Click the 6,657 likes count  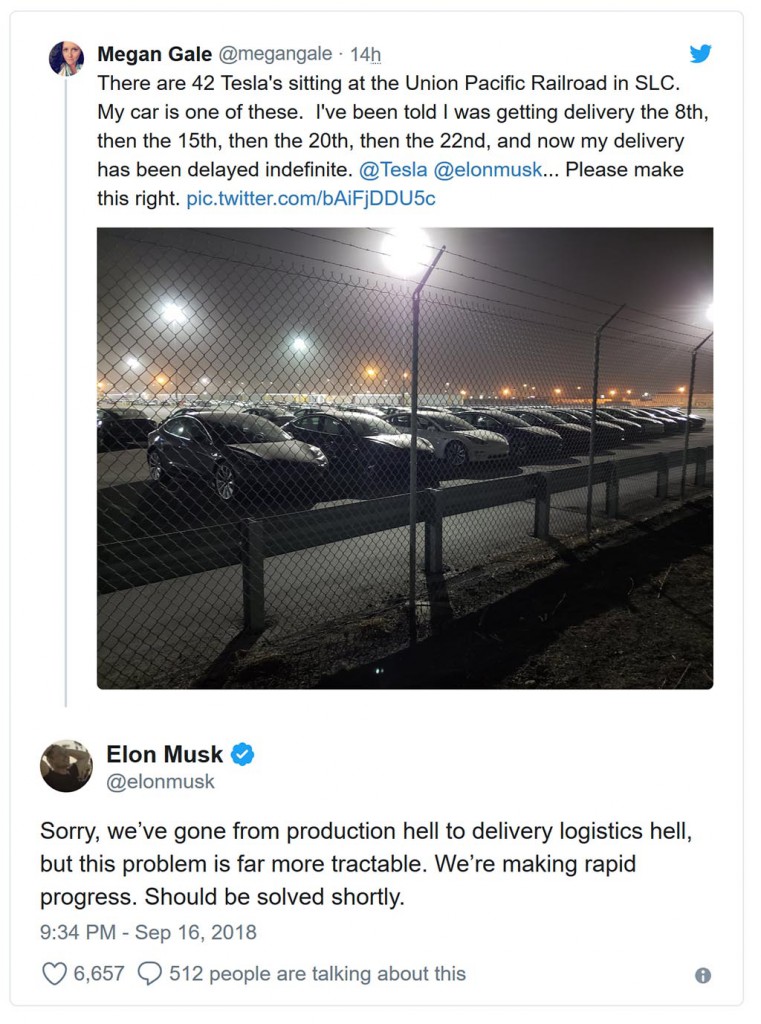(x=99, y=974)
